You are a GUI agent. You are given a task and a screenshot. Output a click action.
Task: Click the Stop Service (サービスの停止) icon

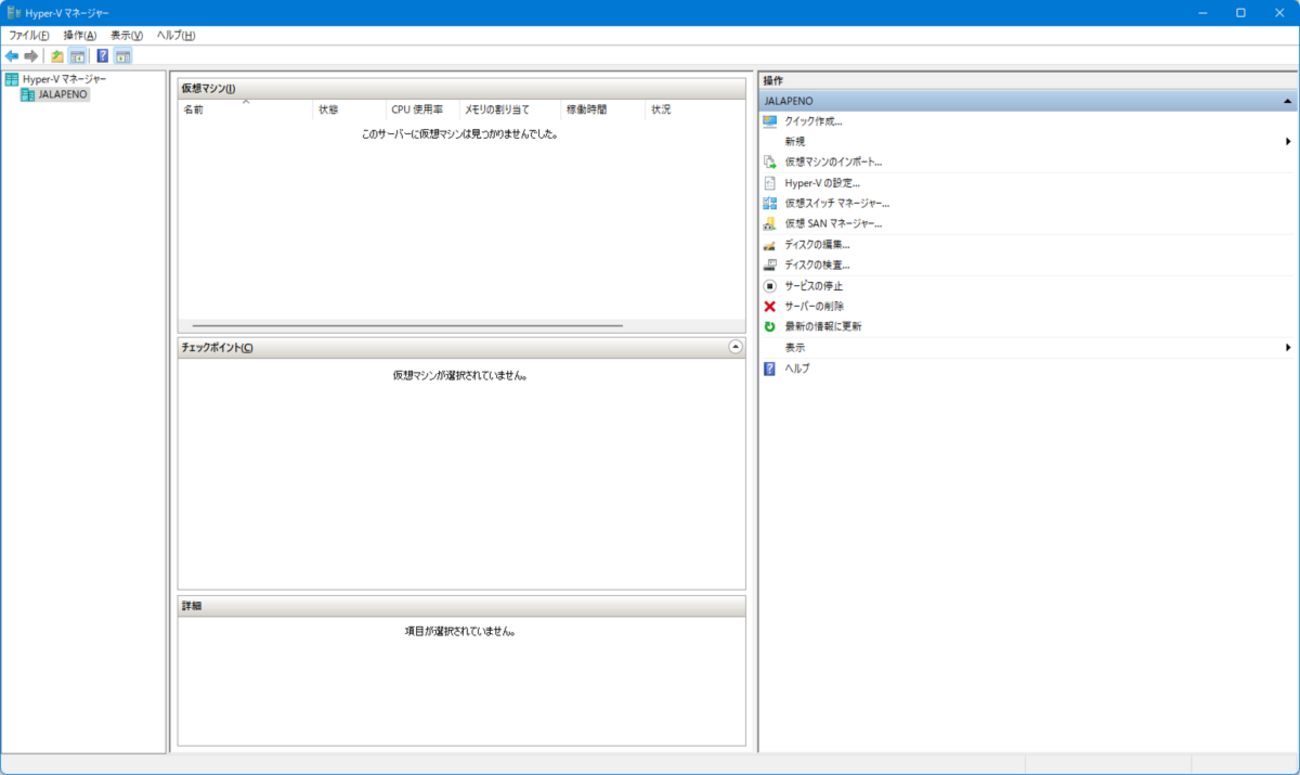click(769, 286)
